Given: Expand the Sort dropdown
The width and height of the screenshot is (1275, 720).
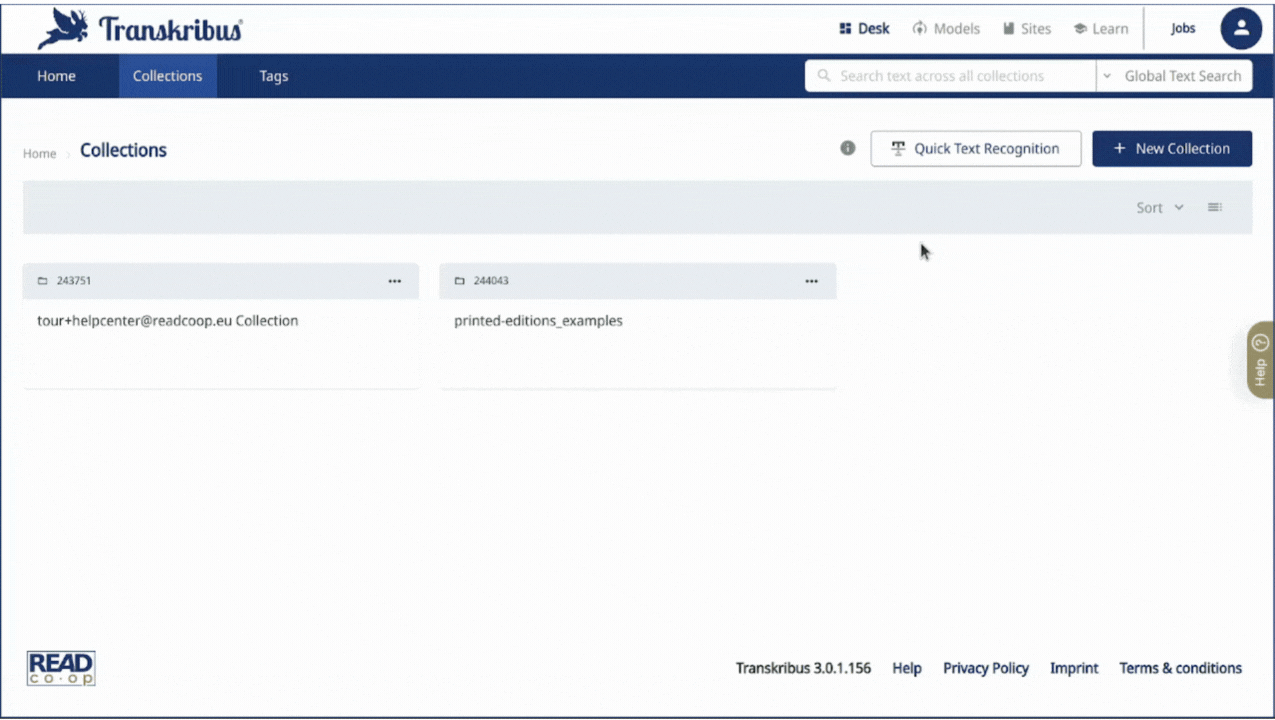Looking at the screenshot, I should tap(1159, 207).
